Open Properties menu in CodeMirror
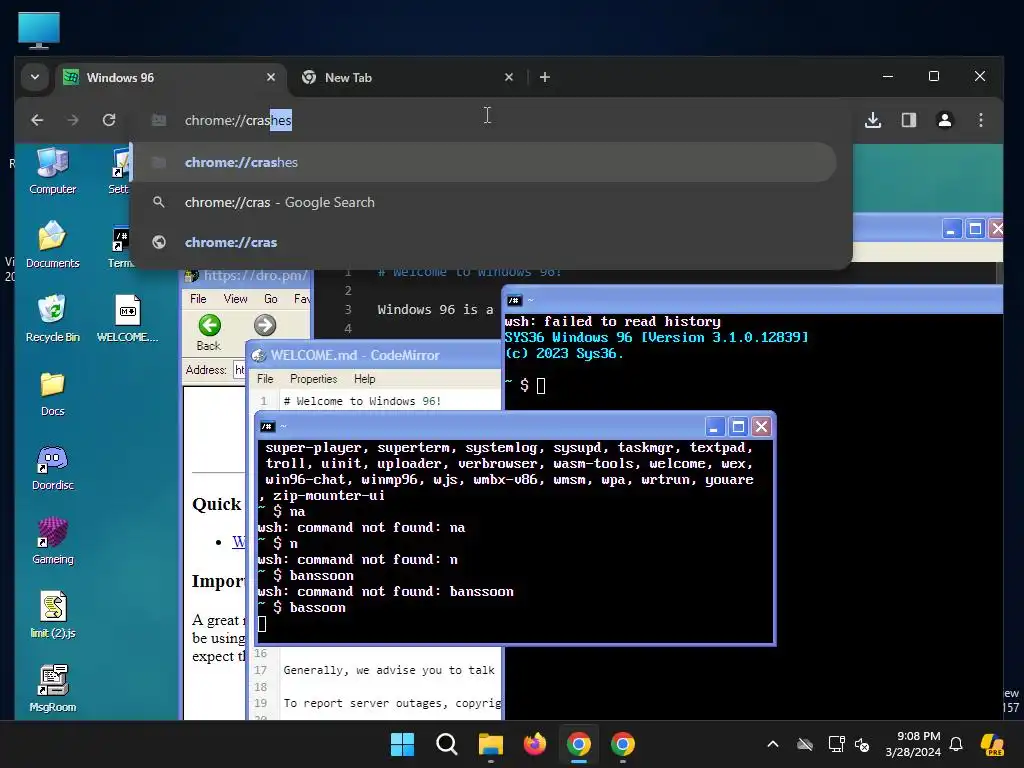Viewport: 1024px width, 768px height. click(x=313, y=379)
